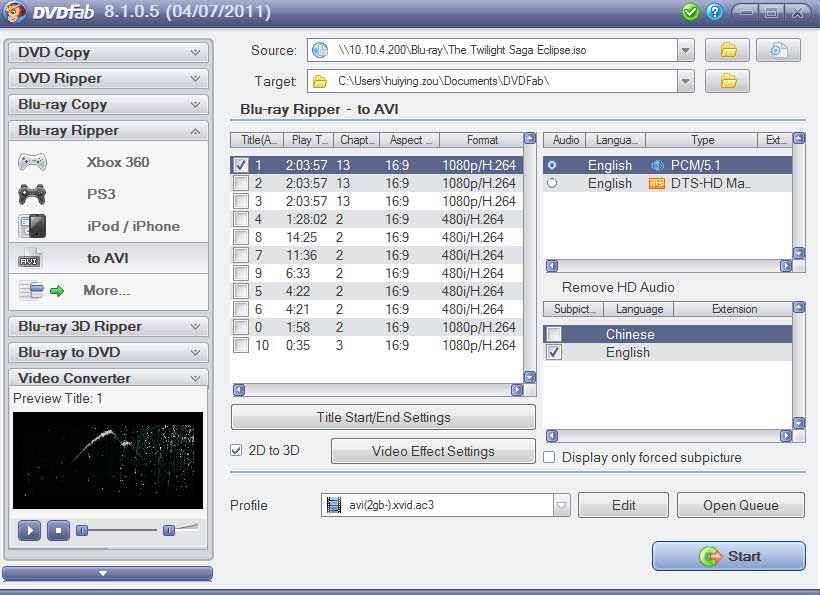
Task: Select the iPod / iPhone device icon
Action: [32, 226]
